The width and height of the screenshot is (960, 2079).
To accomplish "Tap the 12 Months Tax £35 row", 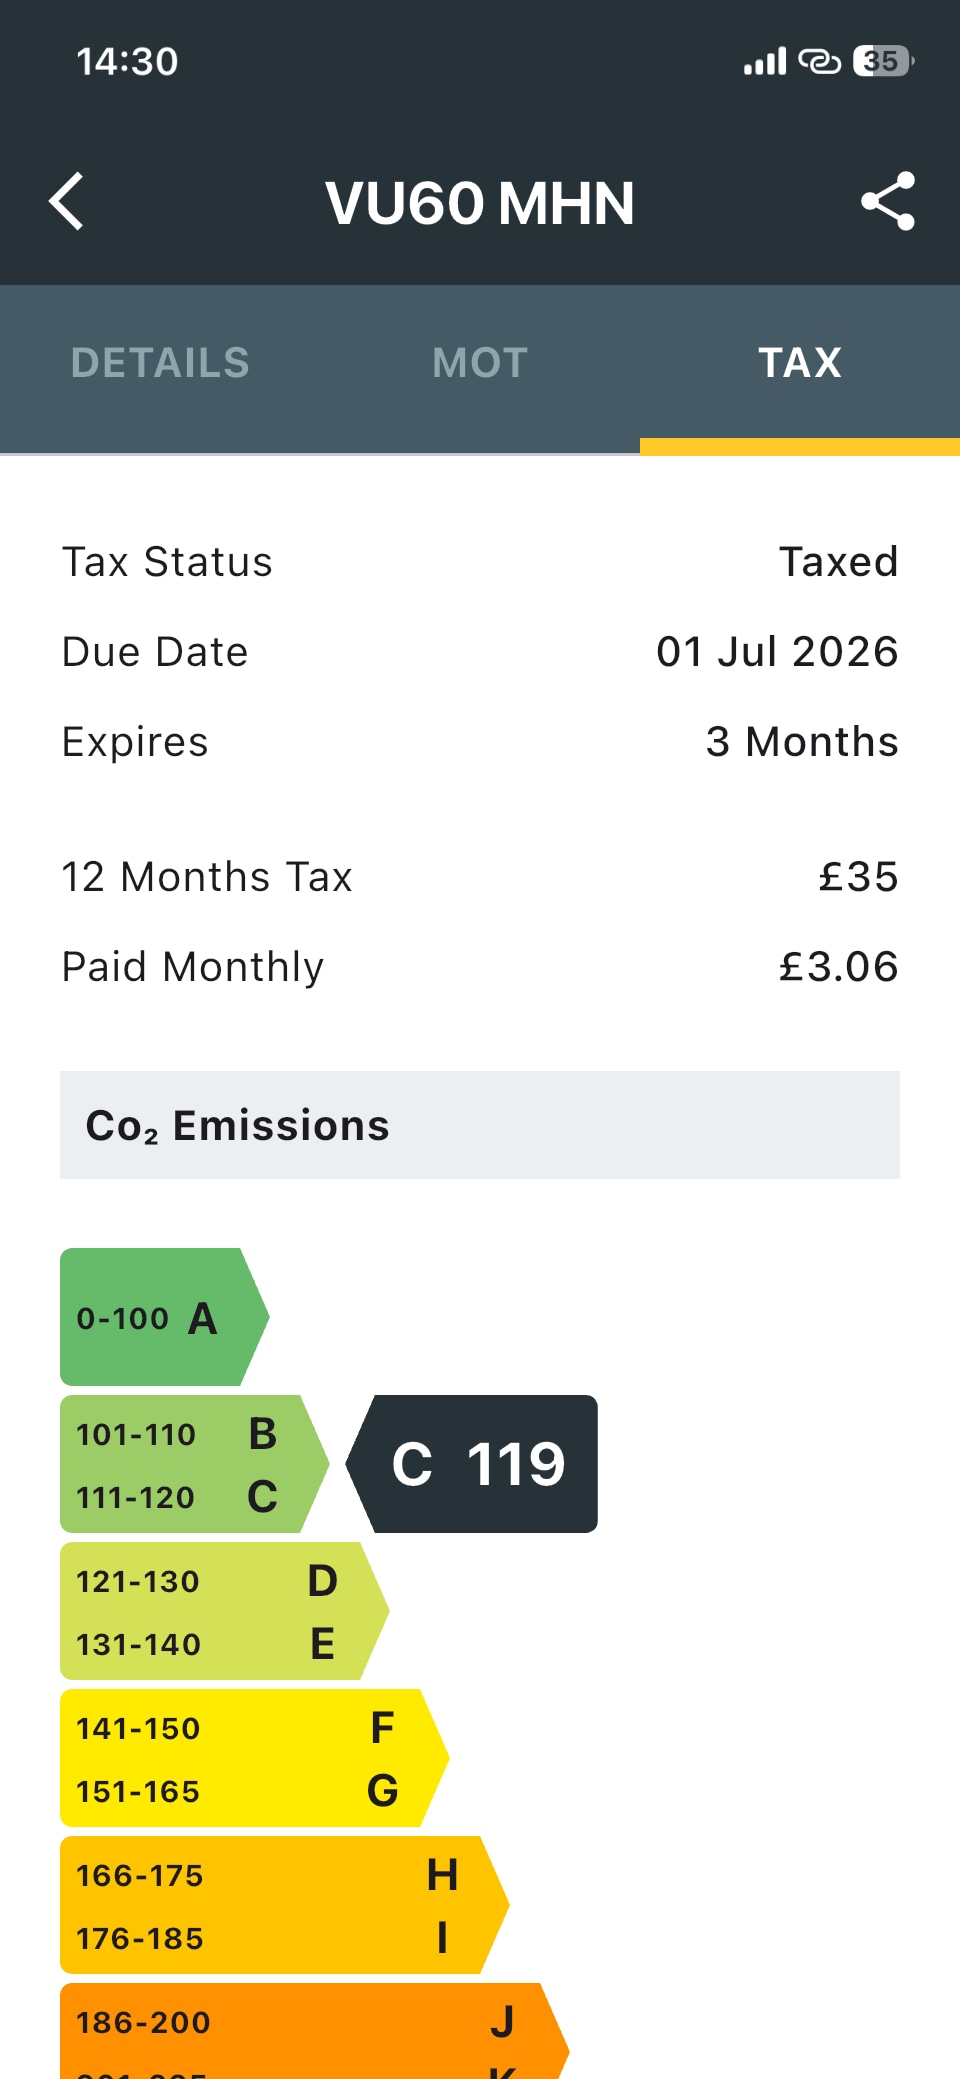I will pyautogui.click(x=480, y=877).
